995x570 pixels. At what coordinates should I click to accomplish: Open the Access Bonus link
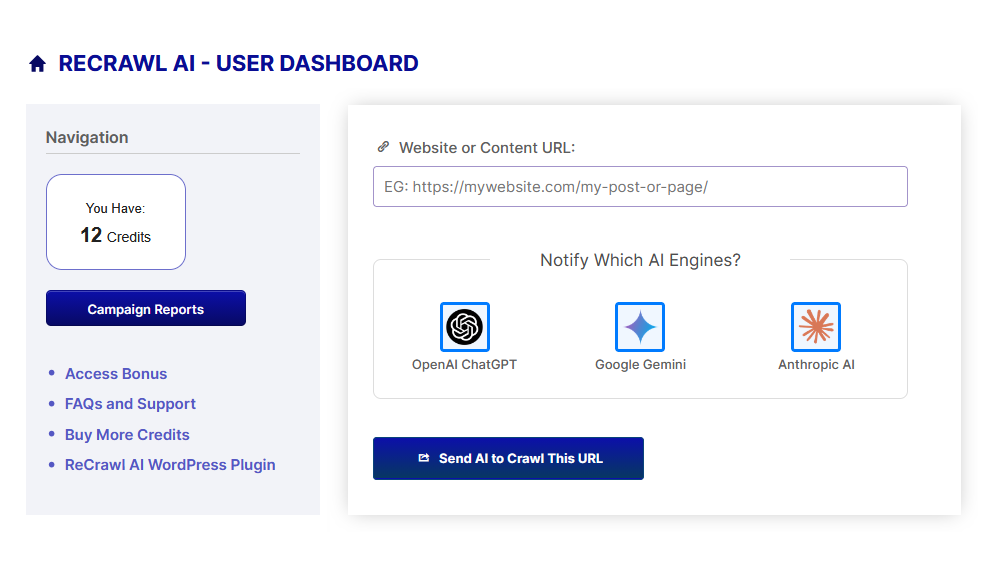tap(116, 374)
